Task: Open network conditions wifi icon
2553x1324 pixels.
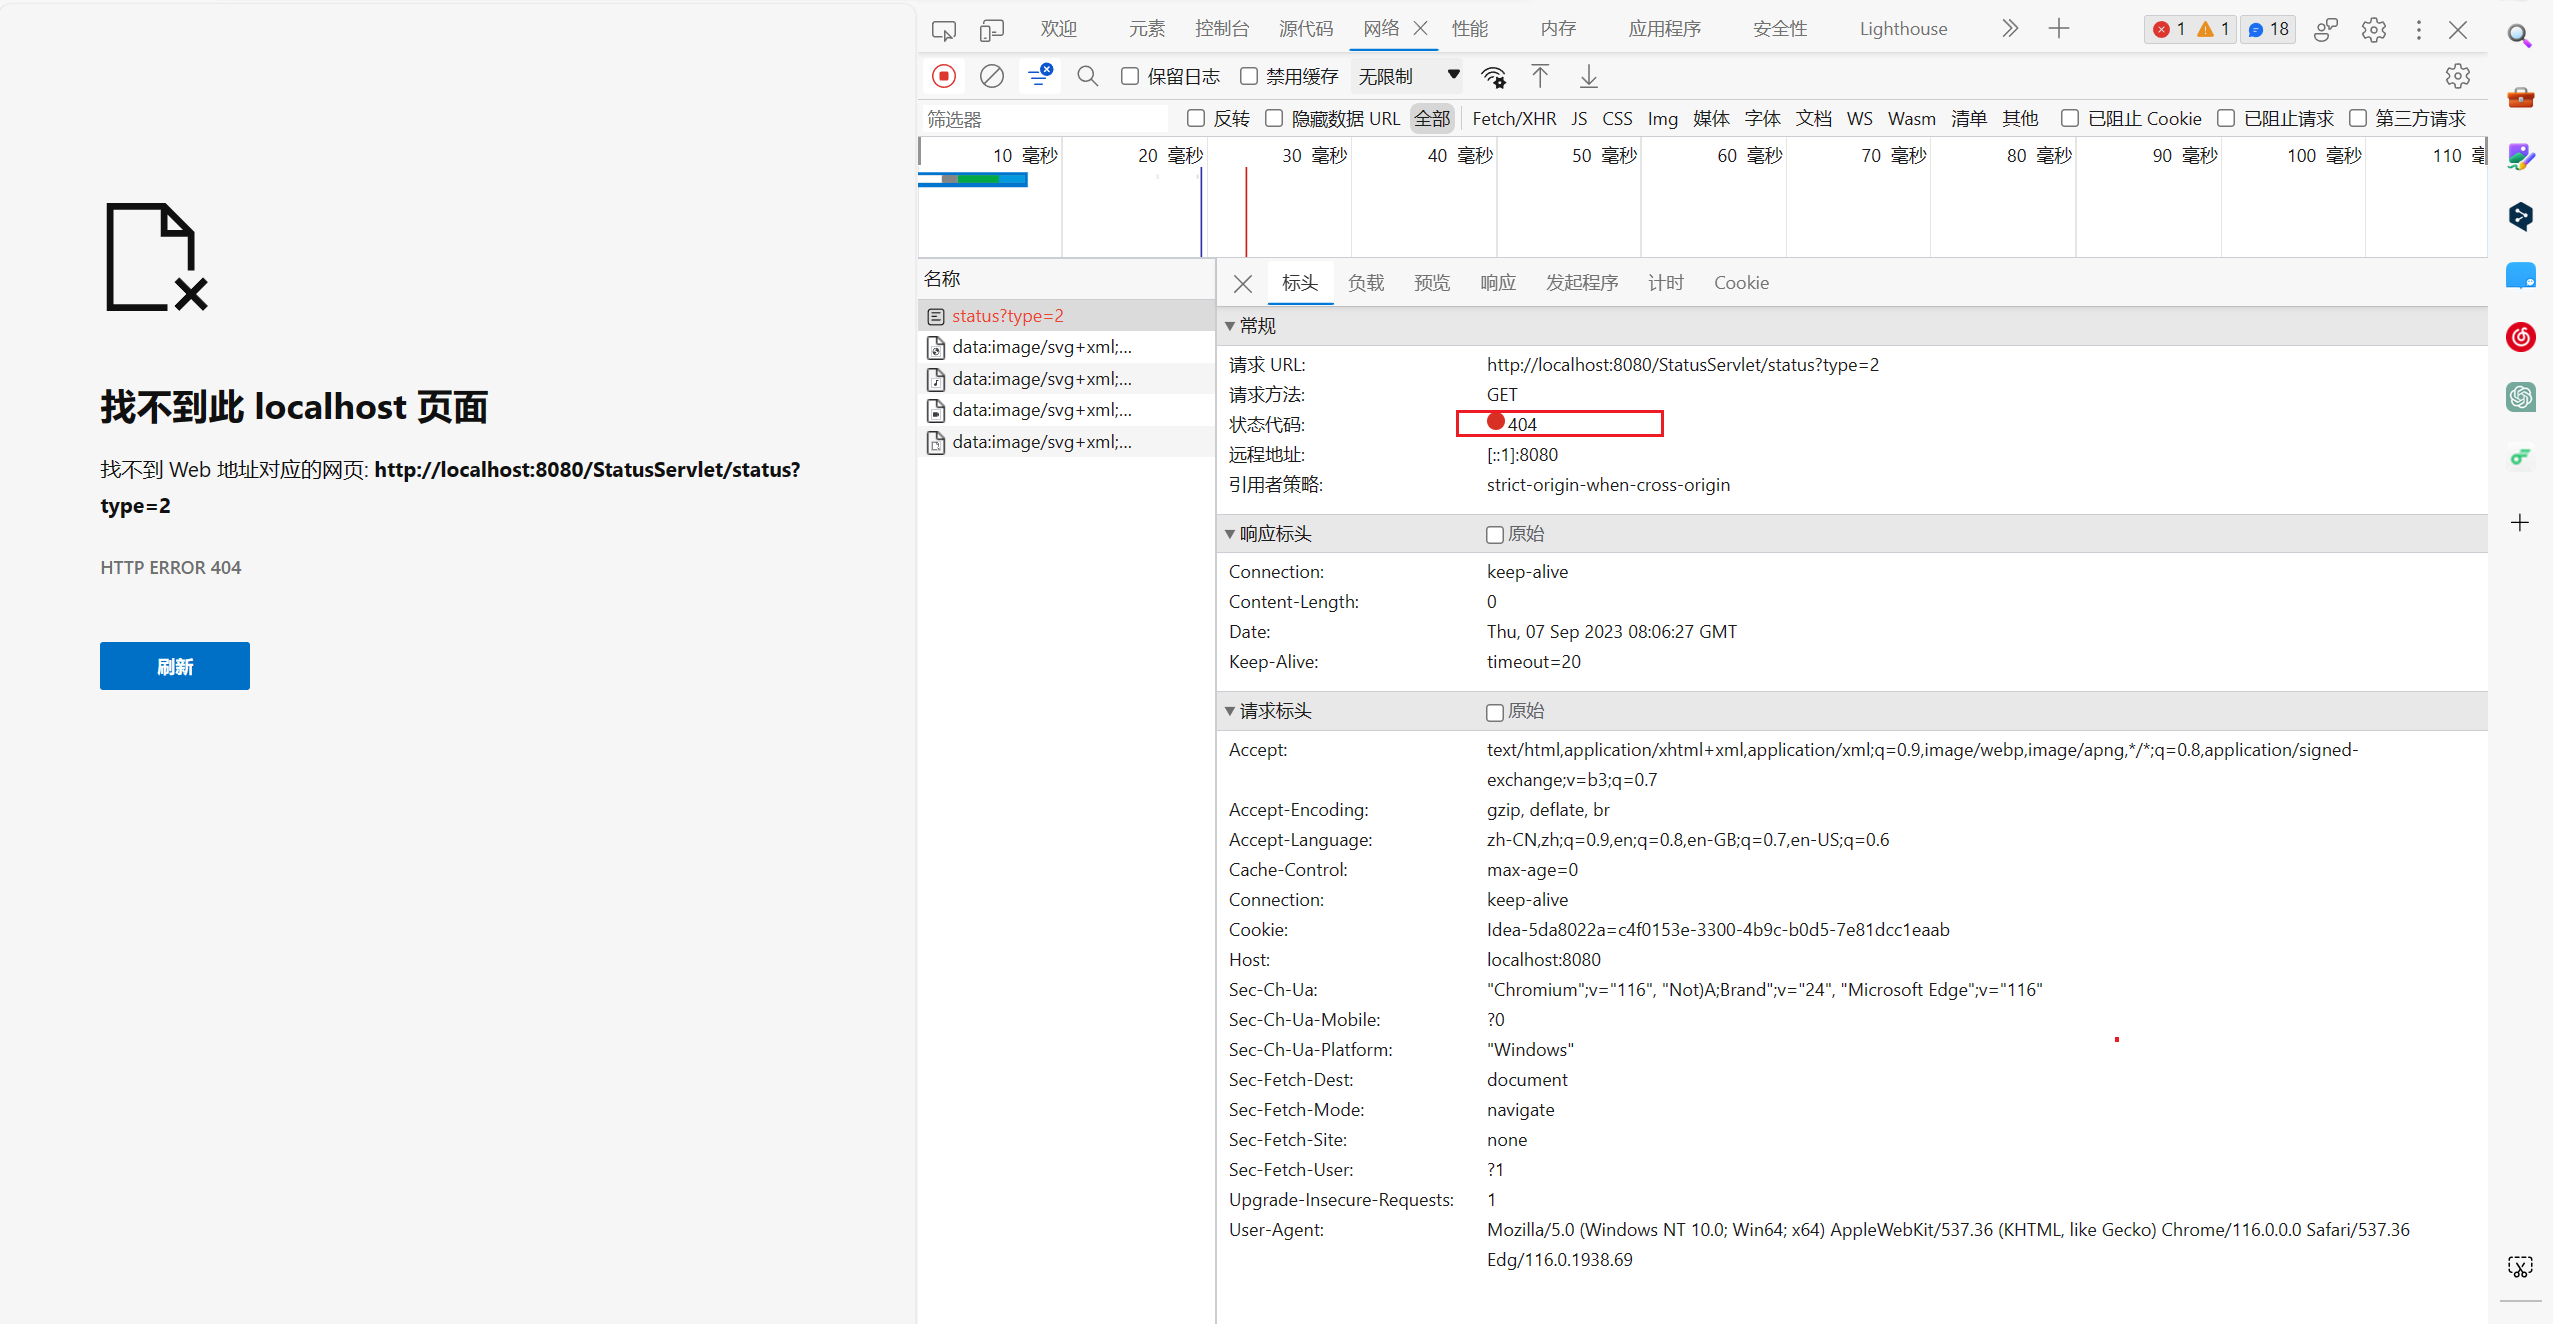Action: (1493, 76)
